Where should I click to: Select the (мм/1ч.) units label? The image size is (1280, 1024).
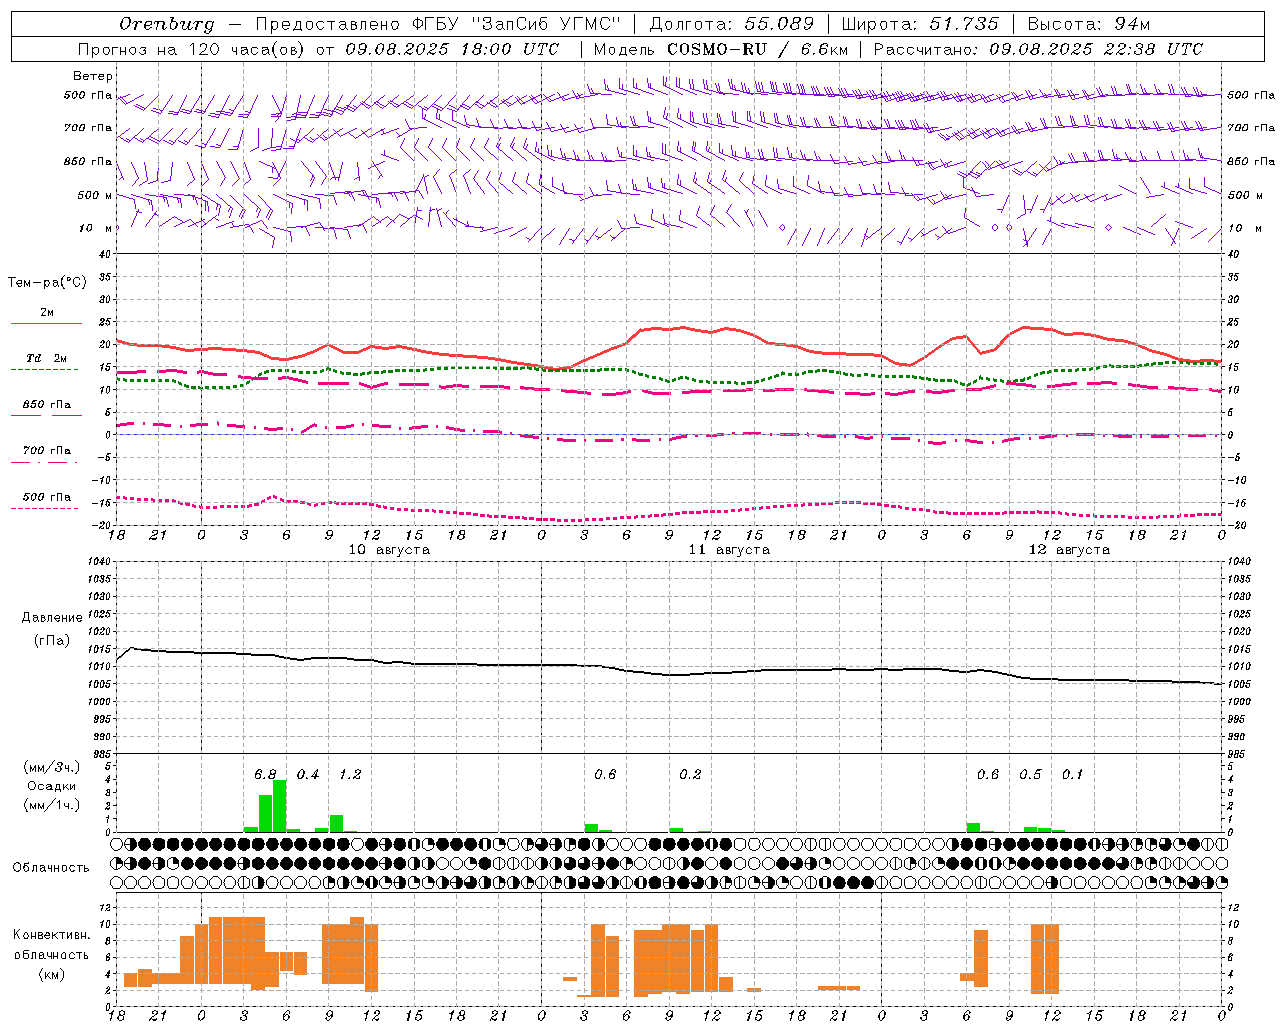point(51,805)
